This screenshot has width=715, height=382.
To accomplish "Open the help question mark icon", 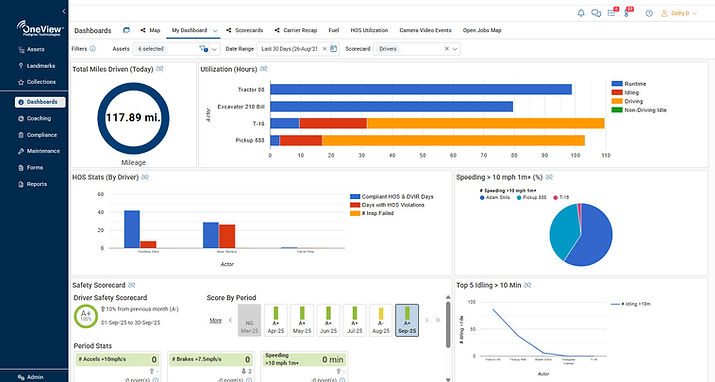I will (649, 13).
